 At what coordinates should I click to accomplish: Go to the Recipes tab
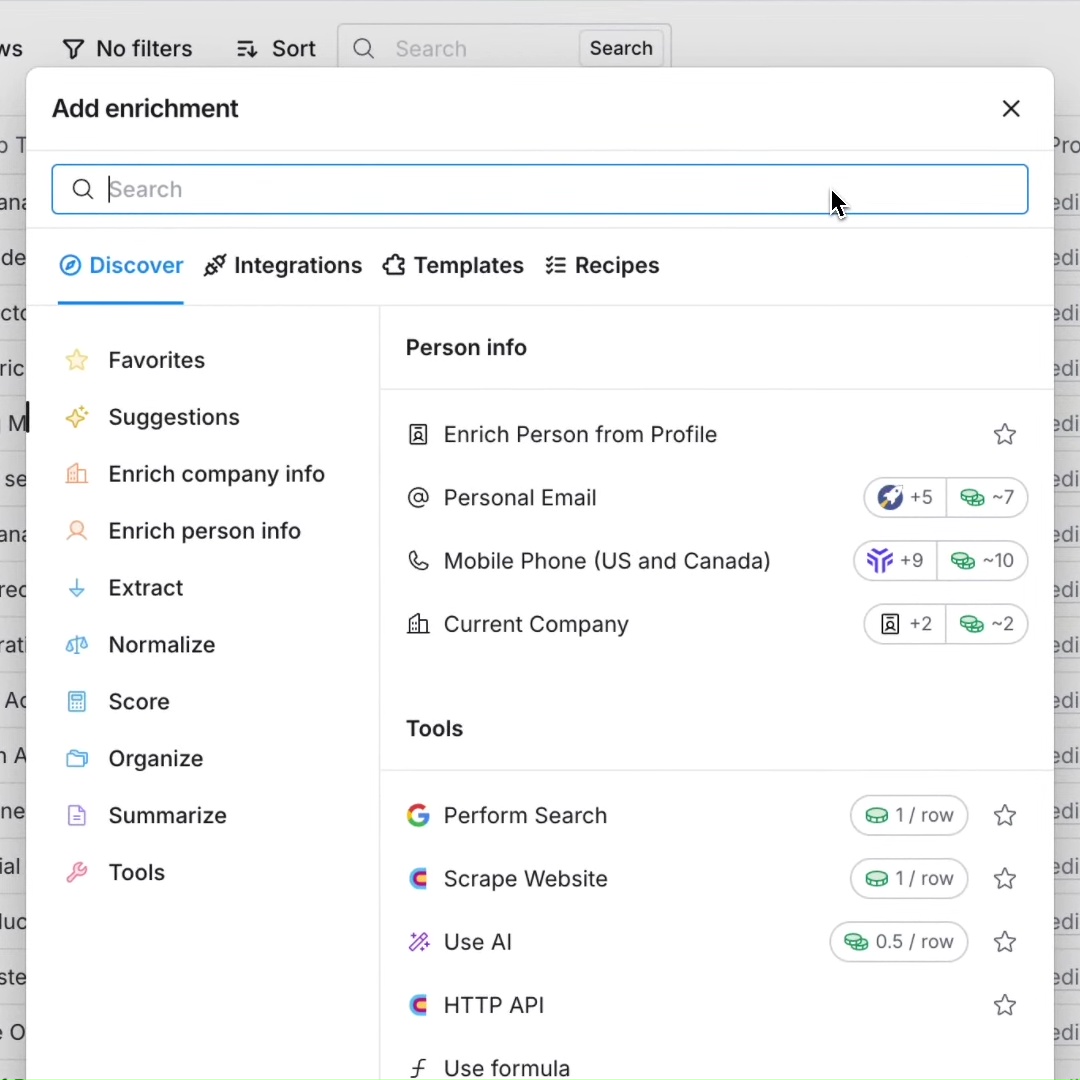pos(602,266)
